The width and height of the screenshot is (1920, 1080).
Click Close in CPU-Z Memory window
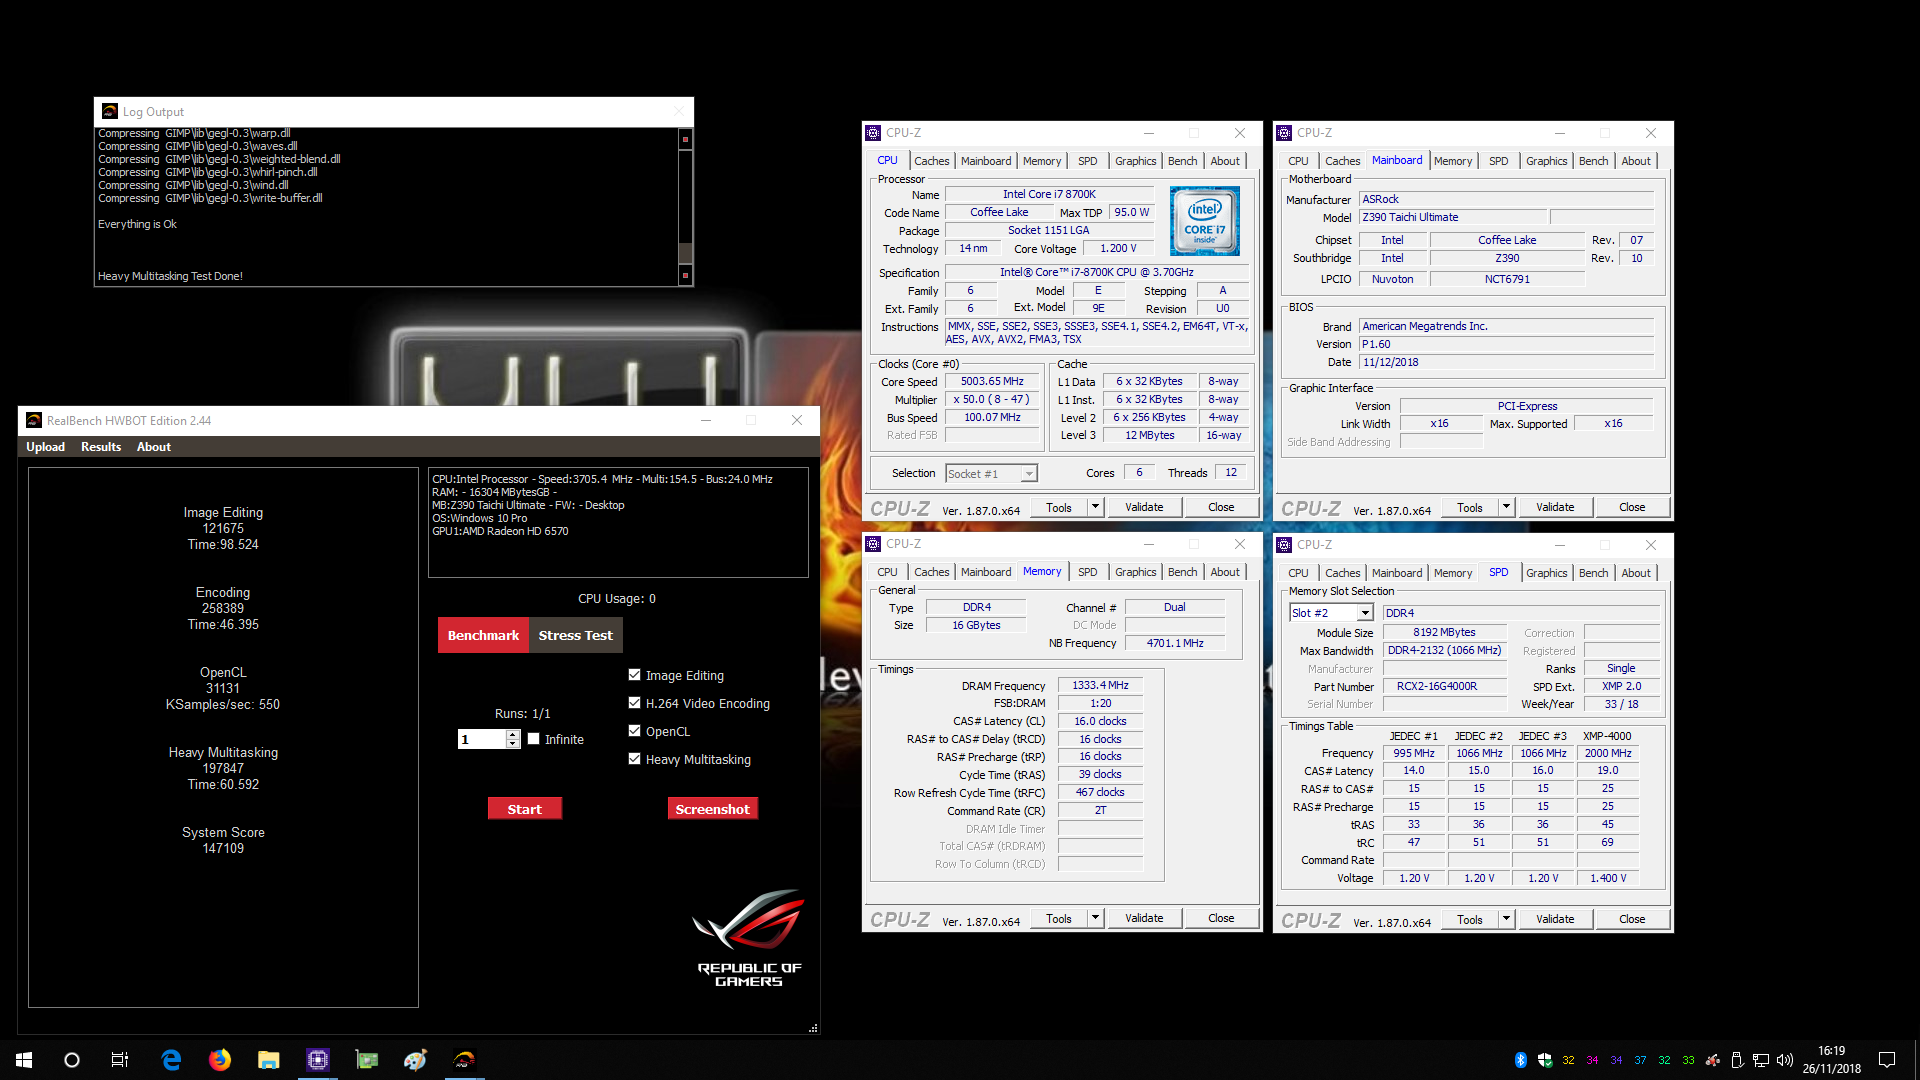tap(1221, 918)
